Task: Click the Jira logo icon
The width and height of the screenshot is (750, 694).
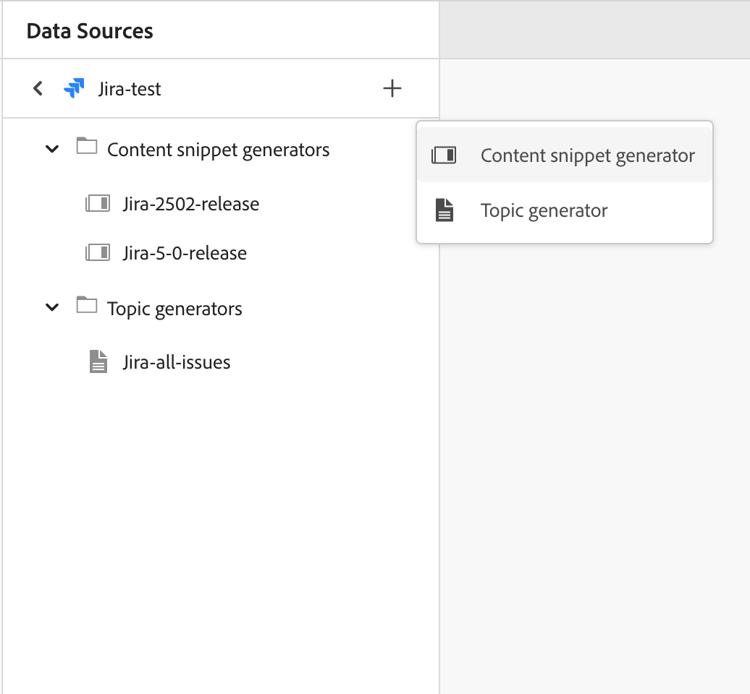Action: [x=74, y=89]
